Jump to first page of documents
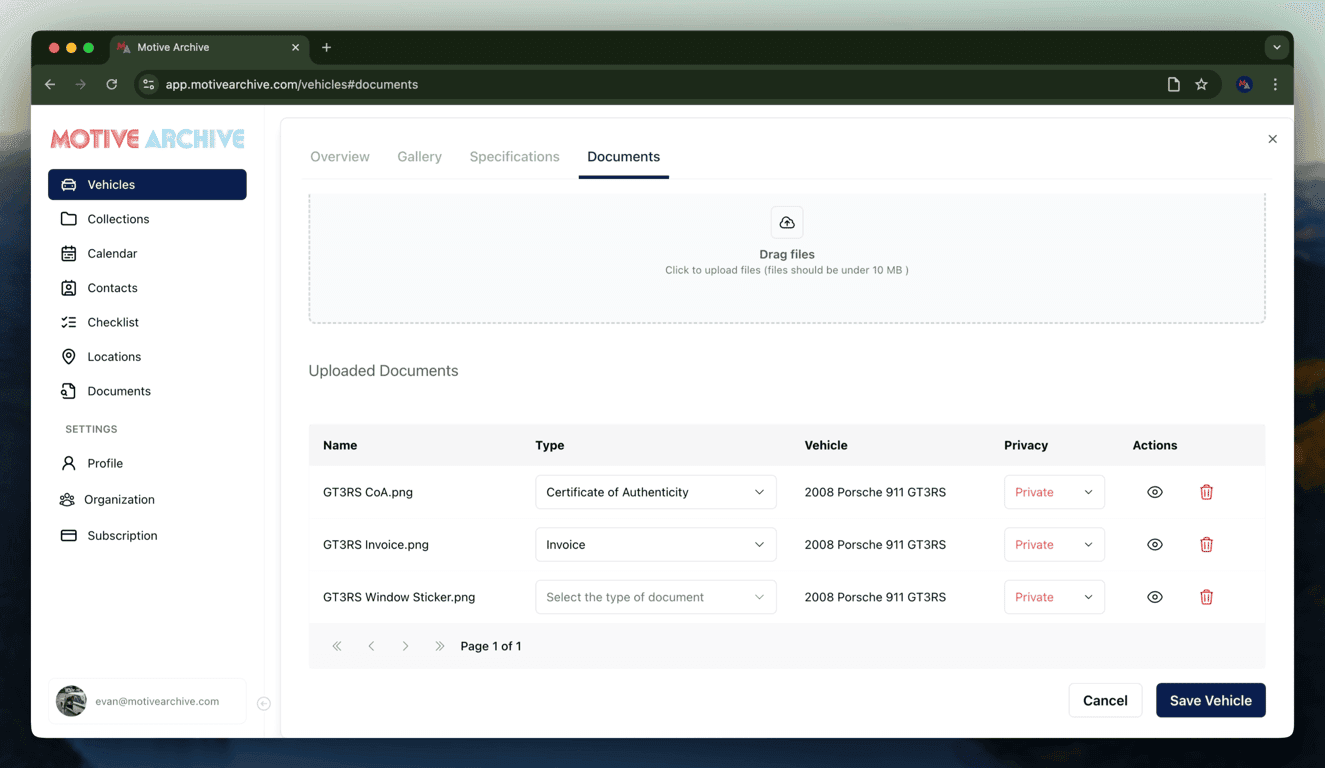 [x=337, y=646]
